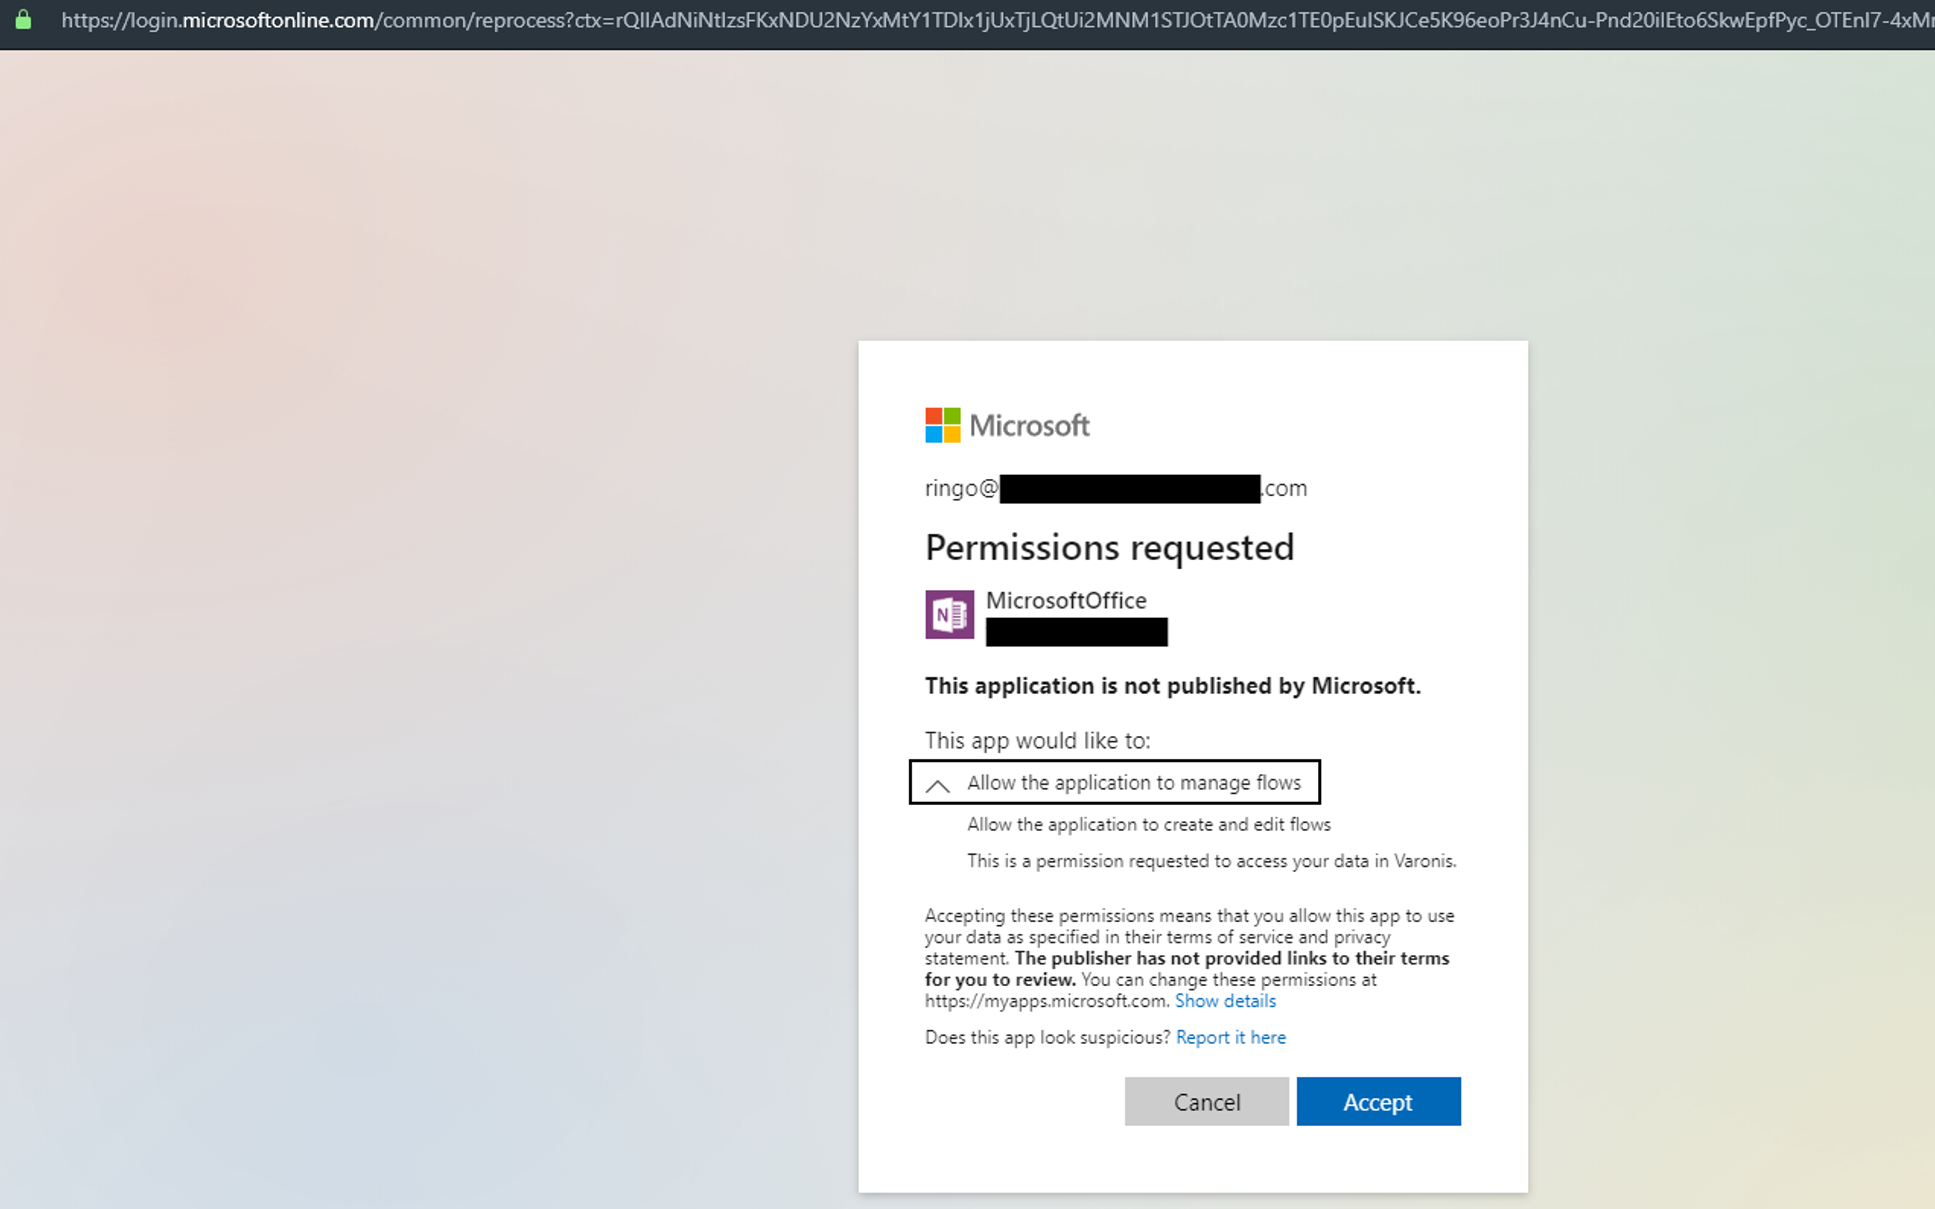Click the "Permissions requested" heading
This screenshot has height=1209, width=1935.
click(1110, 547)
